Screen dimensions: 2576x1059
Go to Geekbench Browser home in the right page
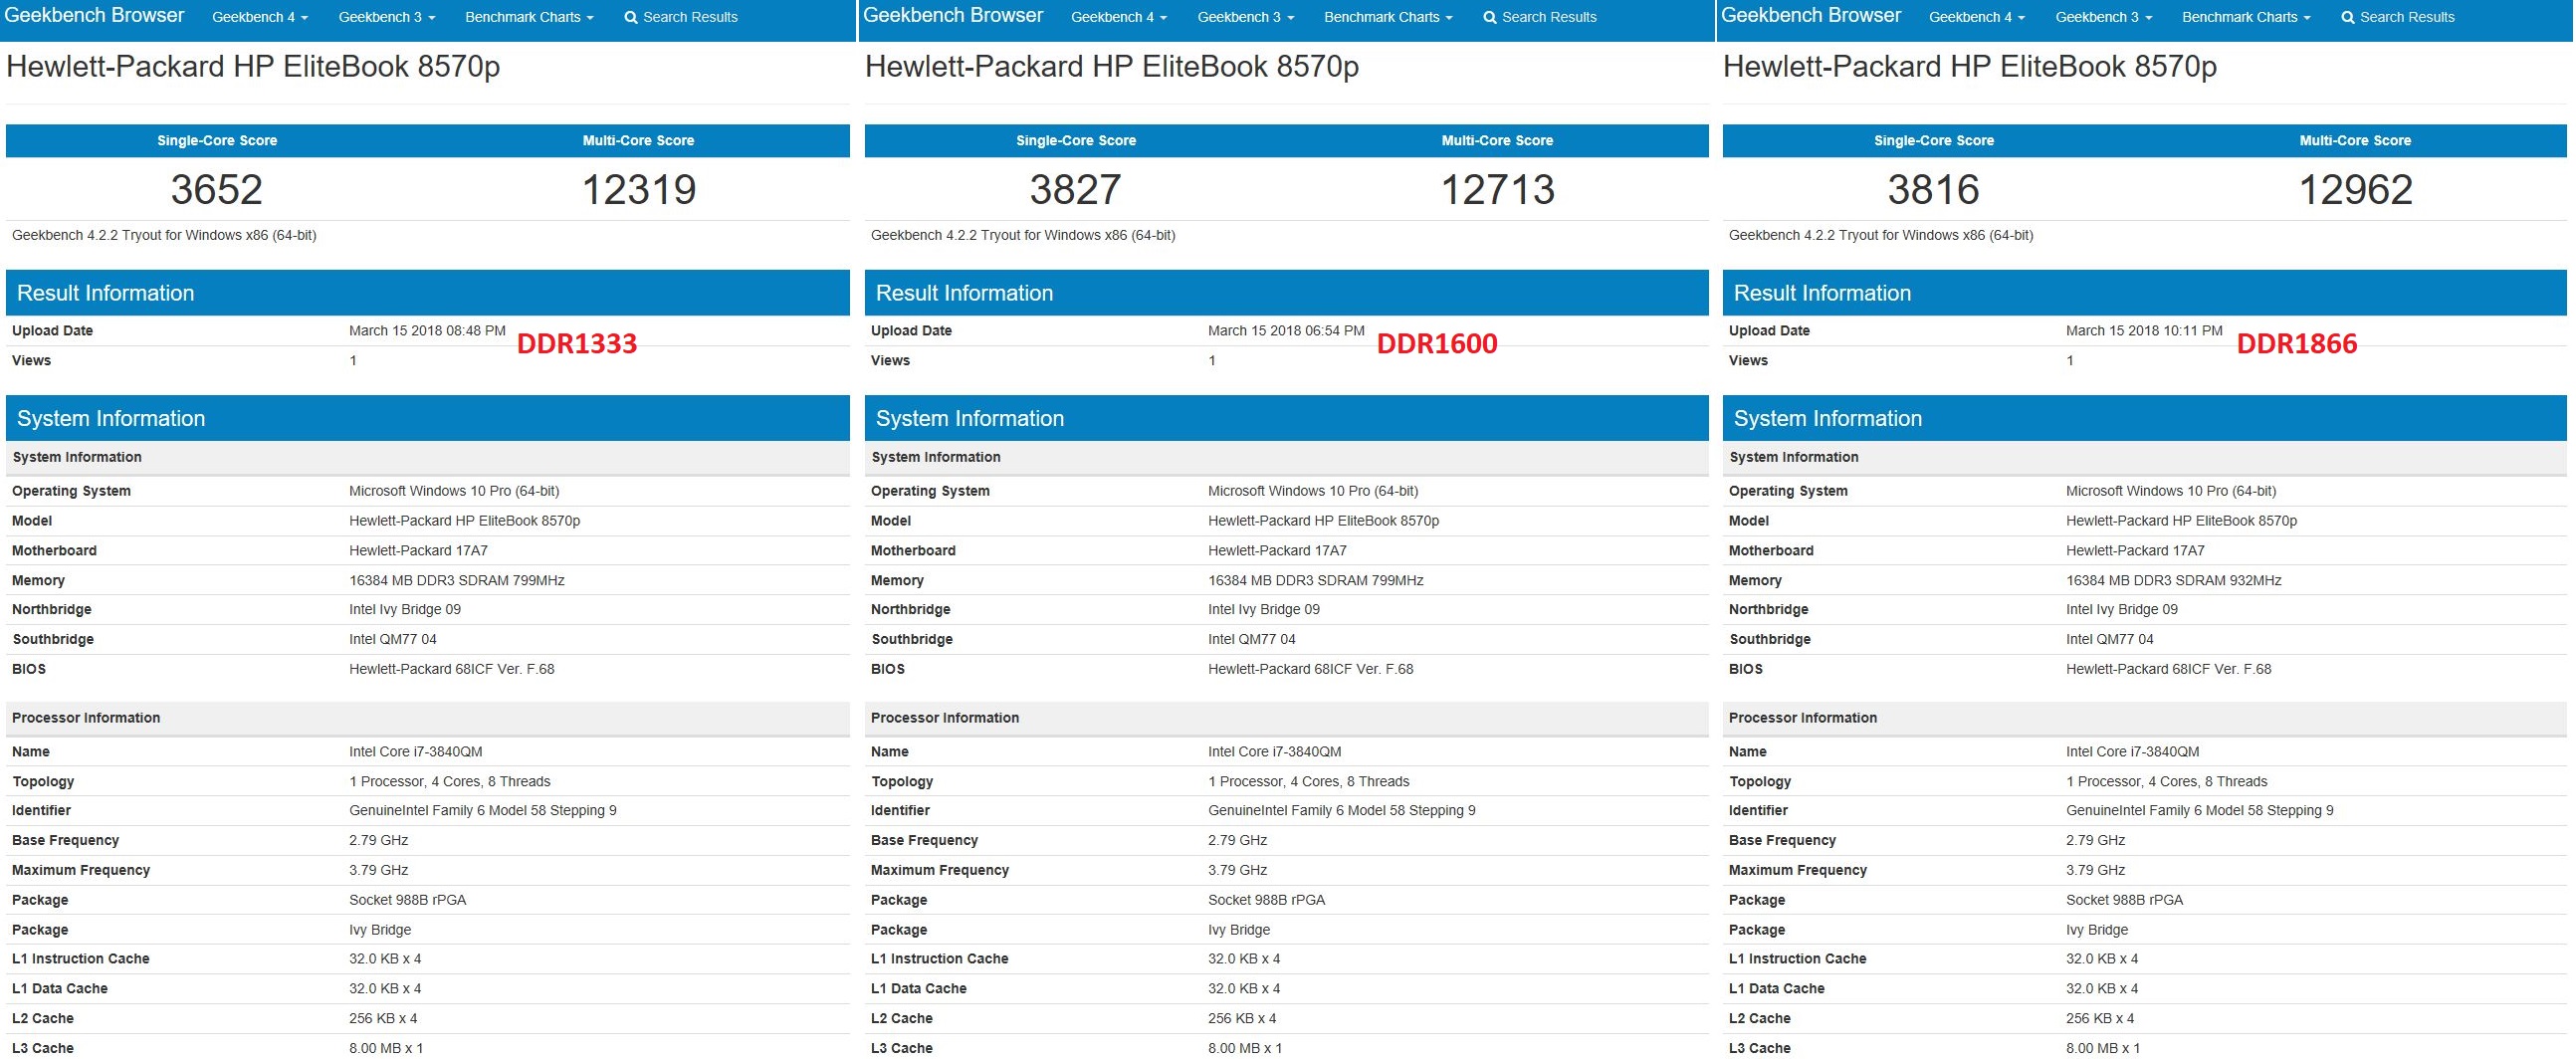1811,15
